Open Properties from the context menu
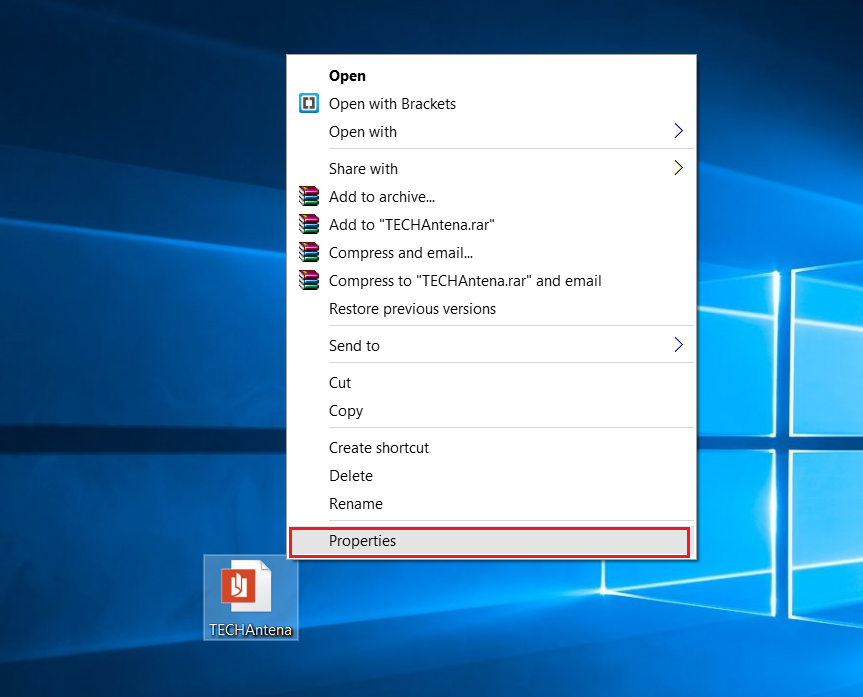Image resolution: width=863 pixels, height=697 pixels. (489, 542)
